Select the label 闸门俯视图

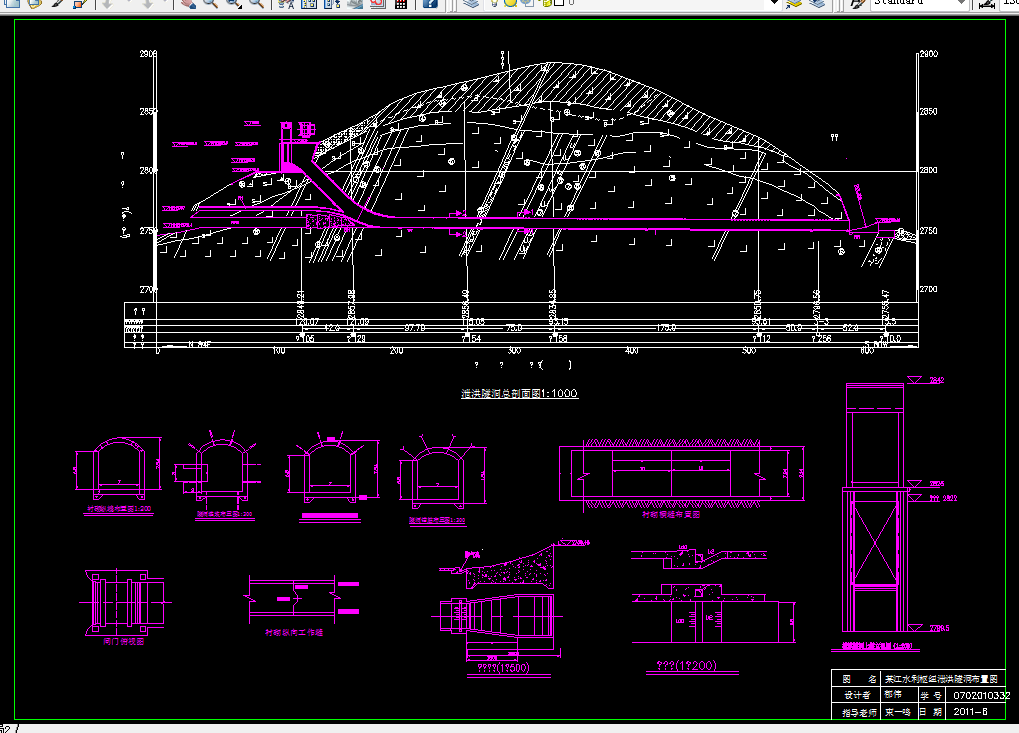coord(123,641)
